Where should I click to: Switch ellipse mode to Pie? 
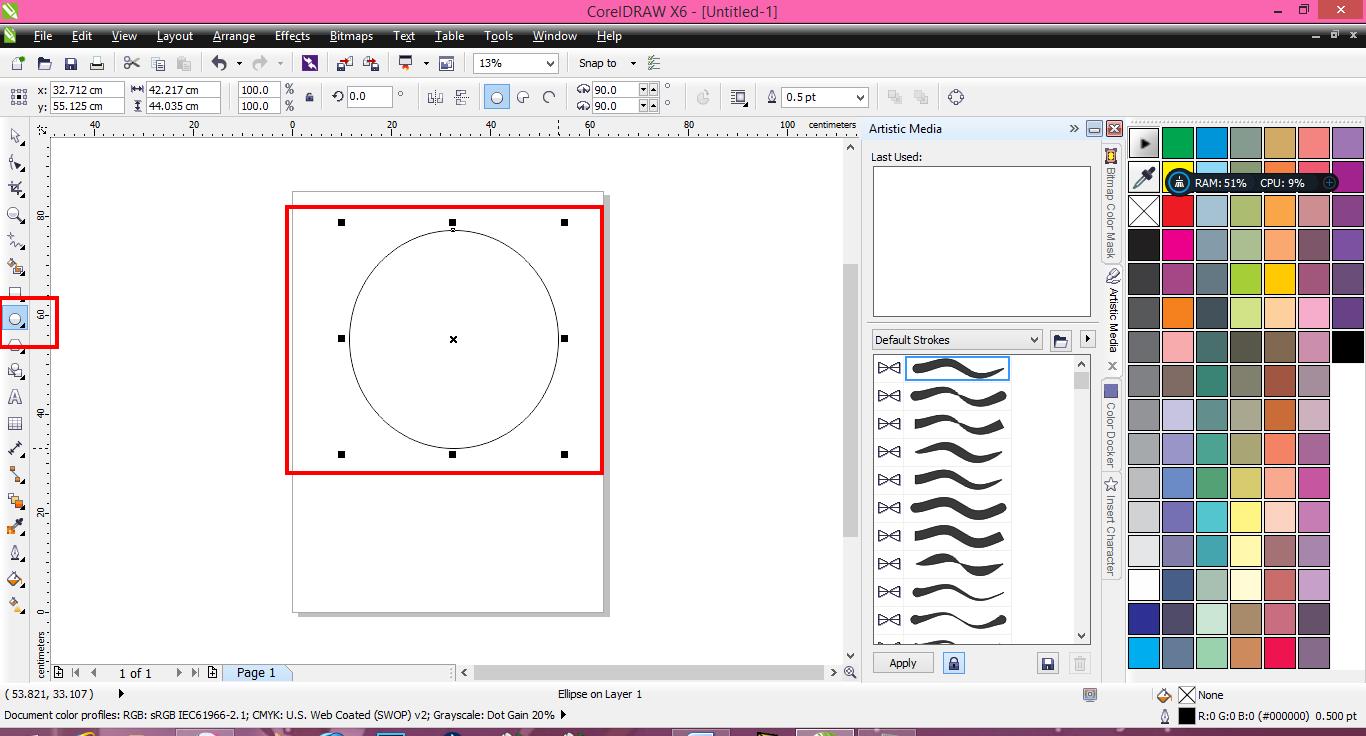pos(521,97)
